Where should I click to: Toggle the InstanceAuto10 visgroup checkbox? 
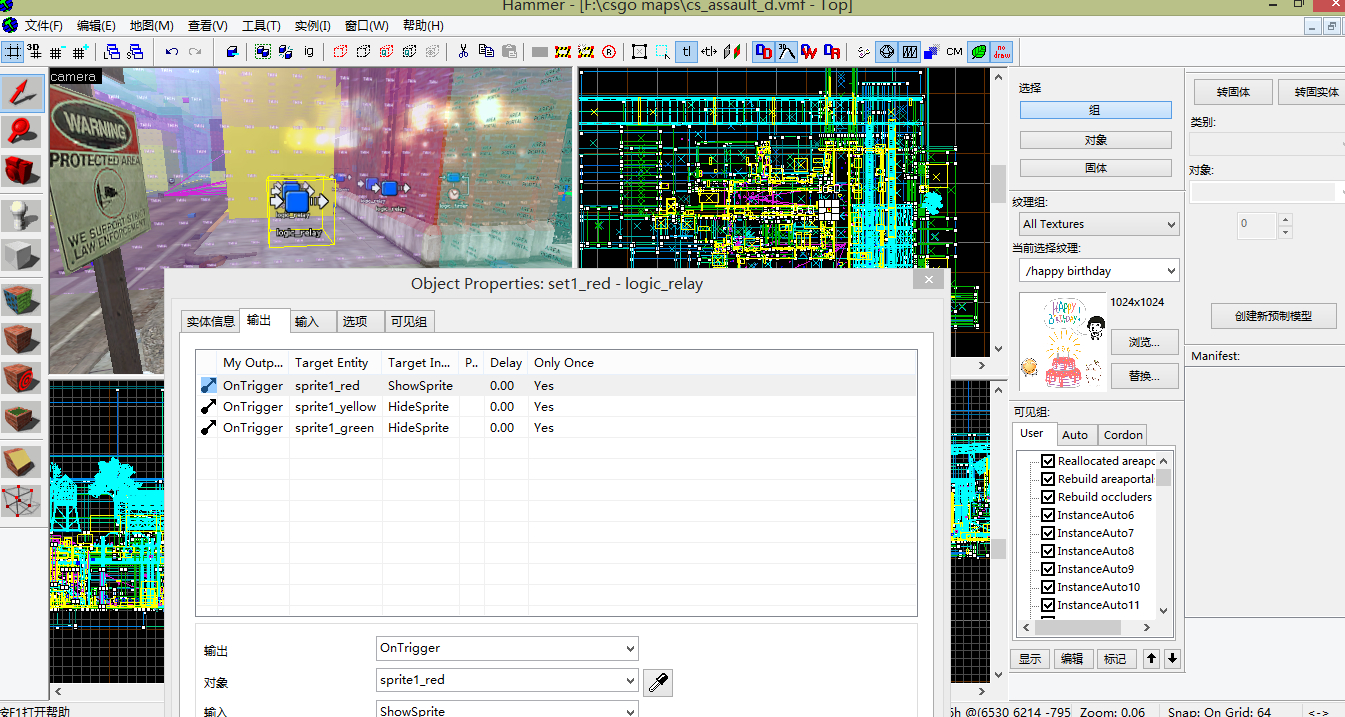pyautogui.click(x=1048, y=587)
